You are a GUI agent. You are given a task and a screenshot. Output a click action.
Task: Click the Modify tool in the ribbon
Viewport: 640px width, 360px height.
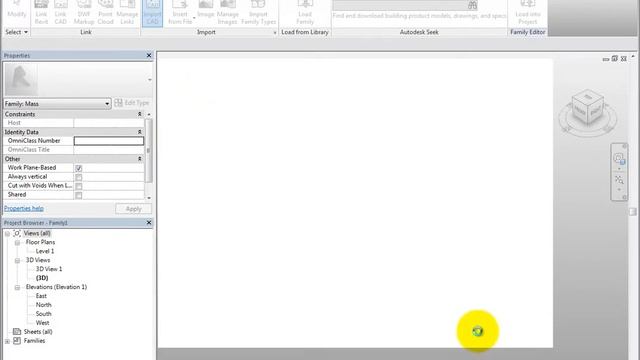tap(17, 11)
